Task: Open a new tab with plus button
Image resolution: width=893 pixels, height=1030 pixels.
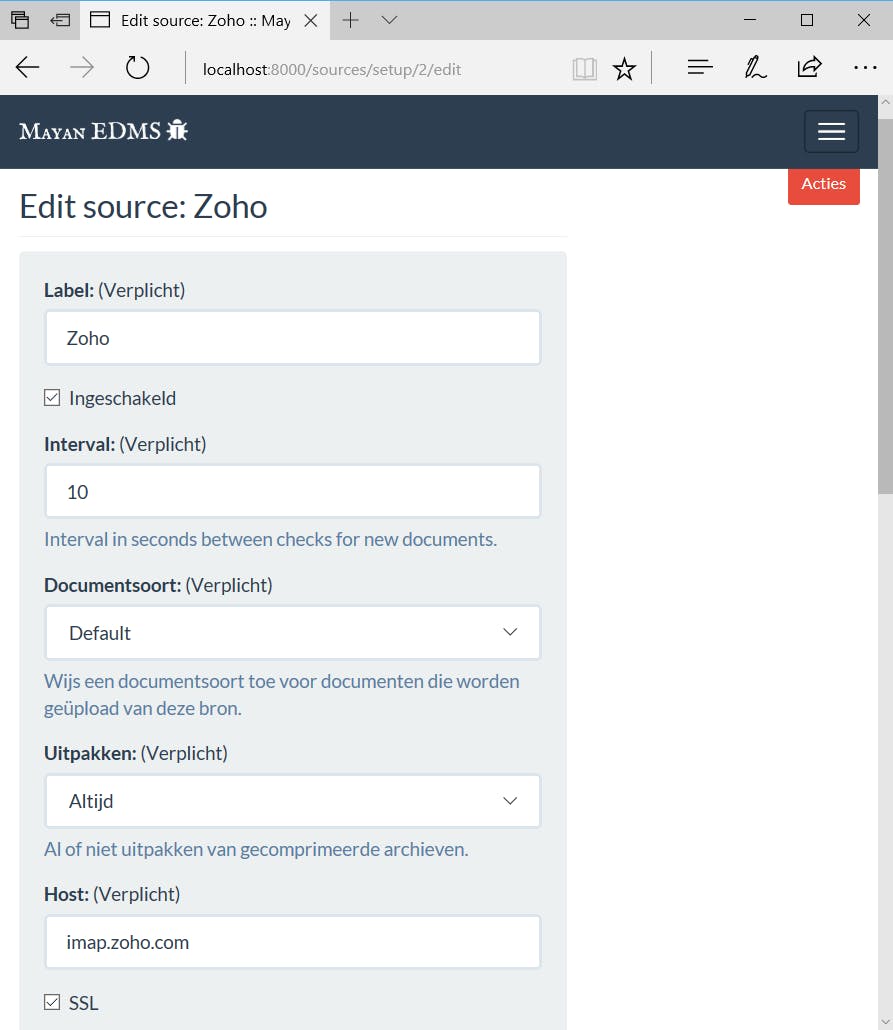Action: pyautogui.click(x=350, y=20)
